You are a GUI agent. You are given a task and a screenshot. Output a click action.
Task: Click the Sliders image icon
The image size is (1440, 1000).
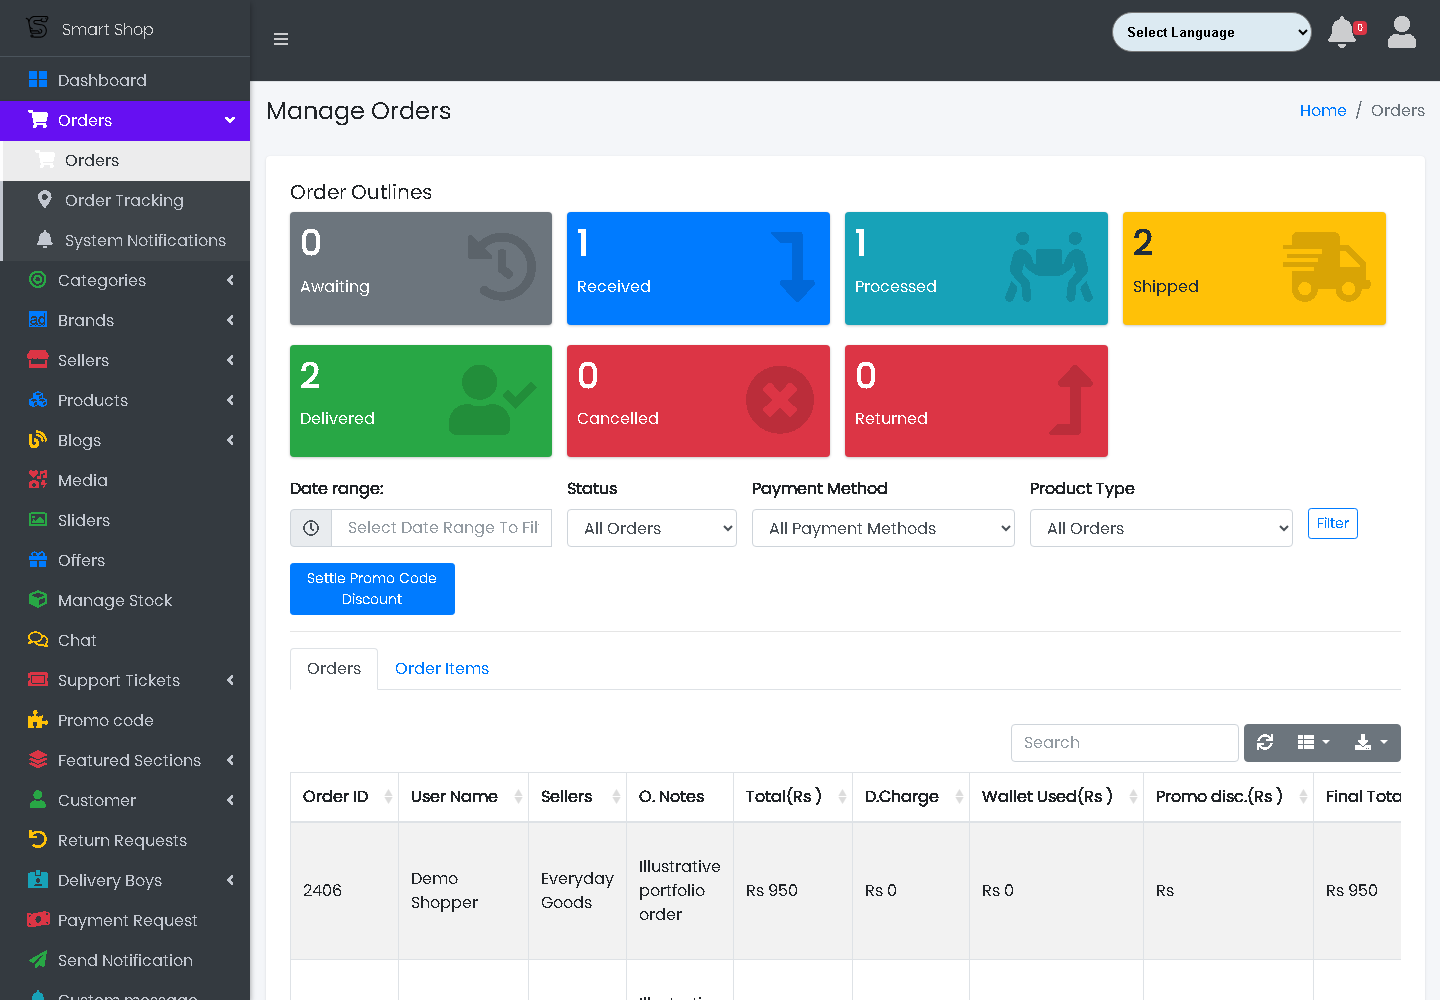pyautogui.click(x=38, y=520)
